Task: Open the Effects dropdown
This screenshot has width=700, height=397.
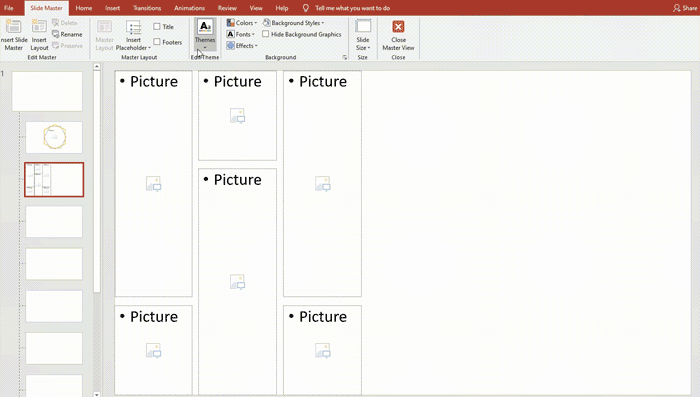Action: [x=242, y=46]
